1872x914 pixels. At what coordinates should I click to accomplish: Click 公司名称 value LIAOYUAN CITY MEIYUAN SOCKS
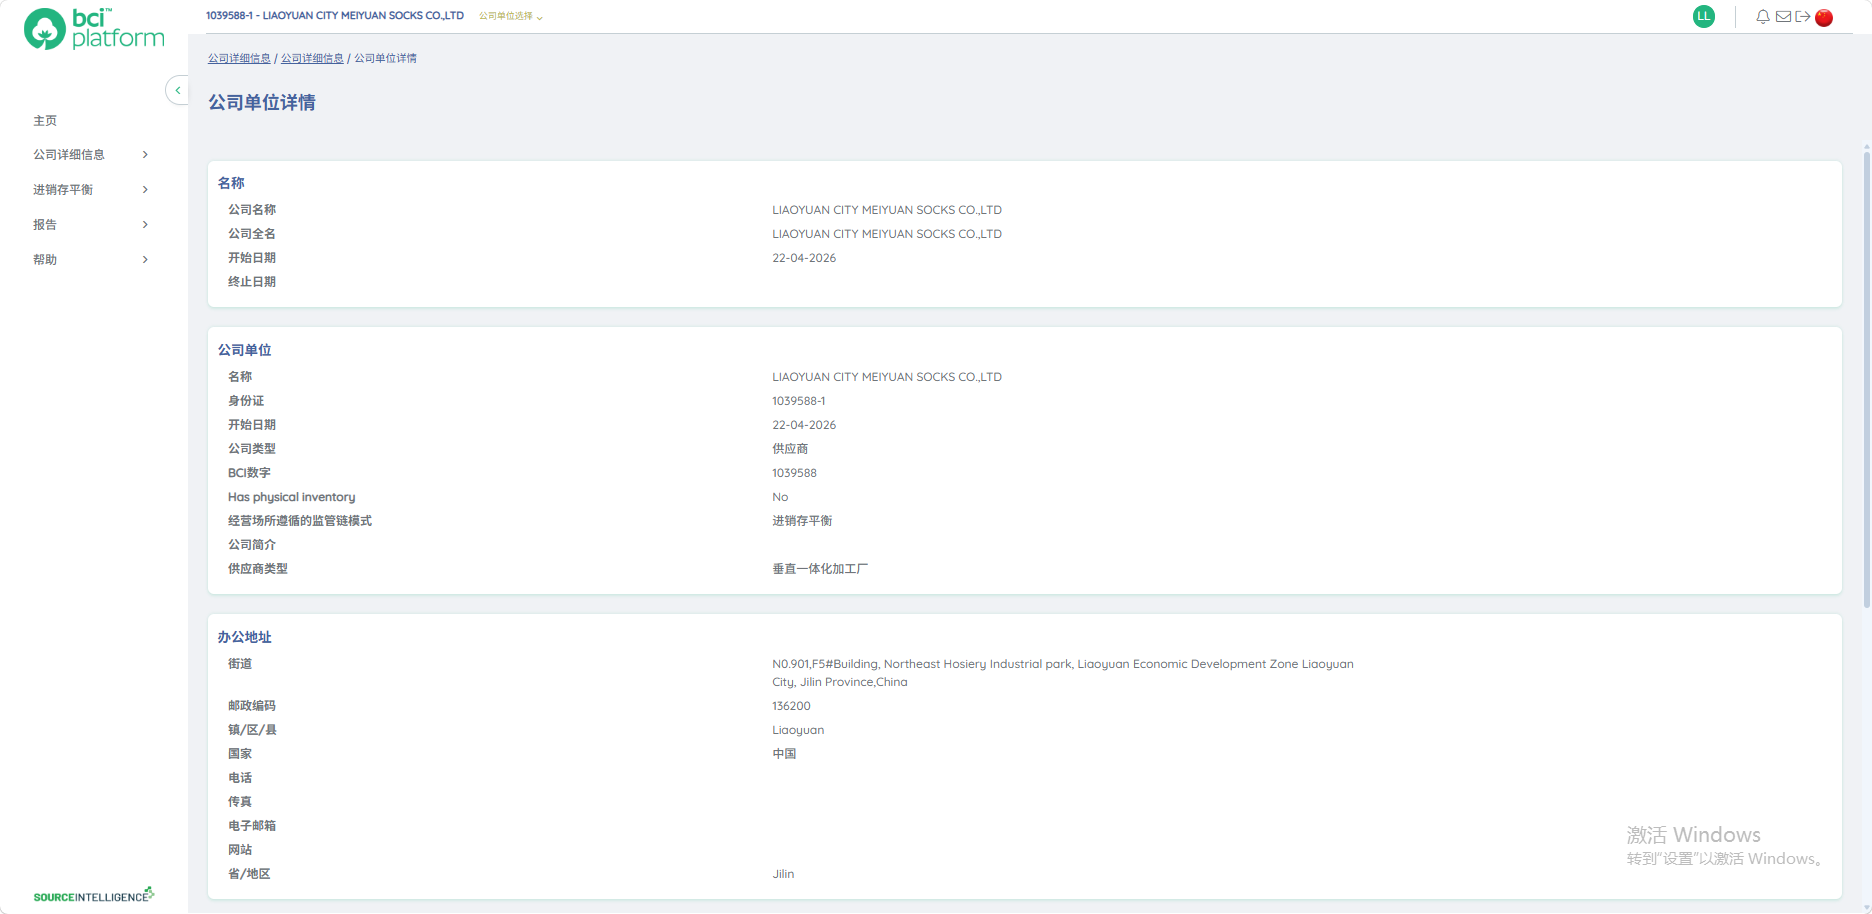coord(887,210)
